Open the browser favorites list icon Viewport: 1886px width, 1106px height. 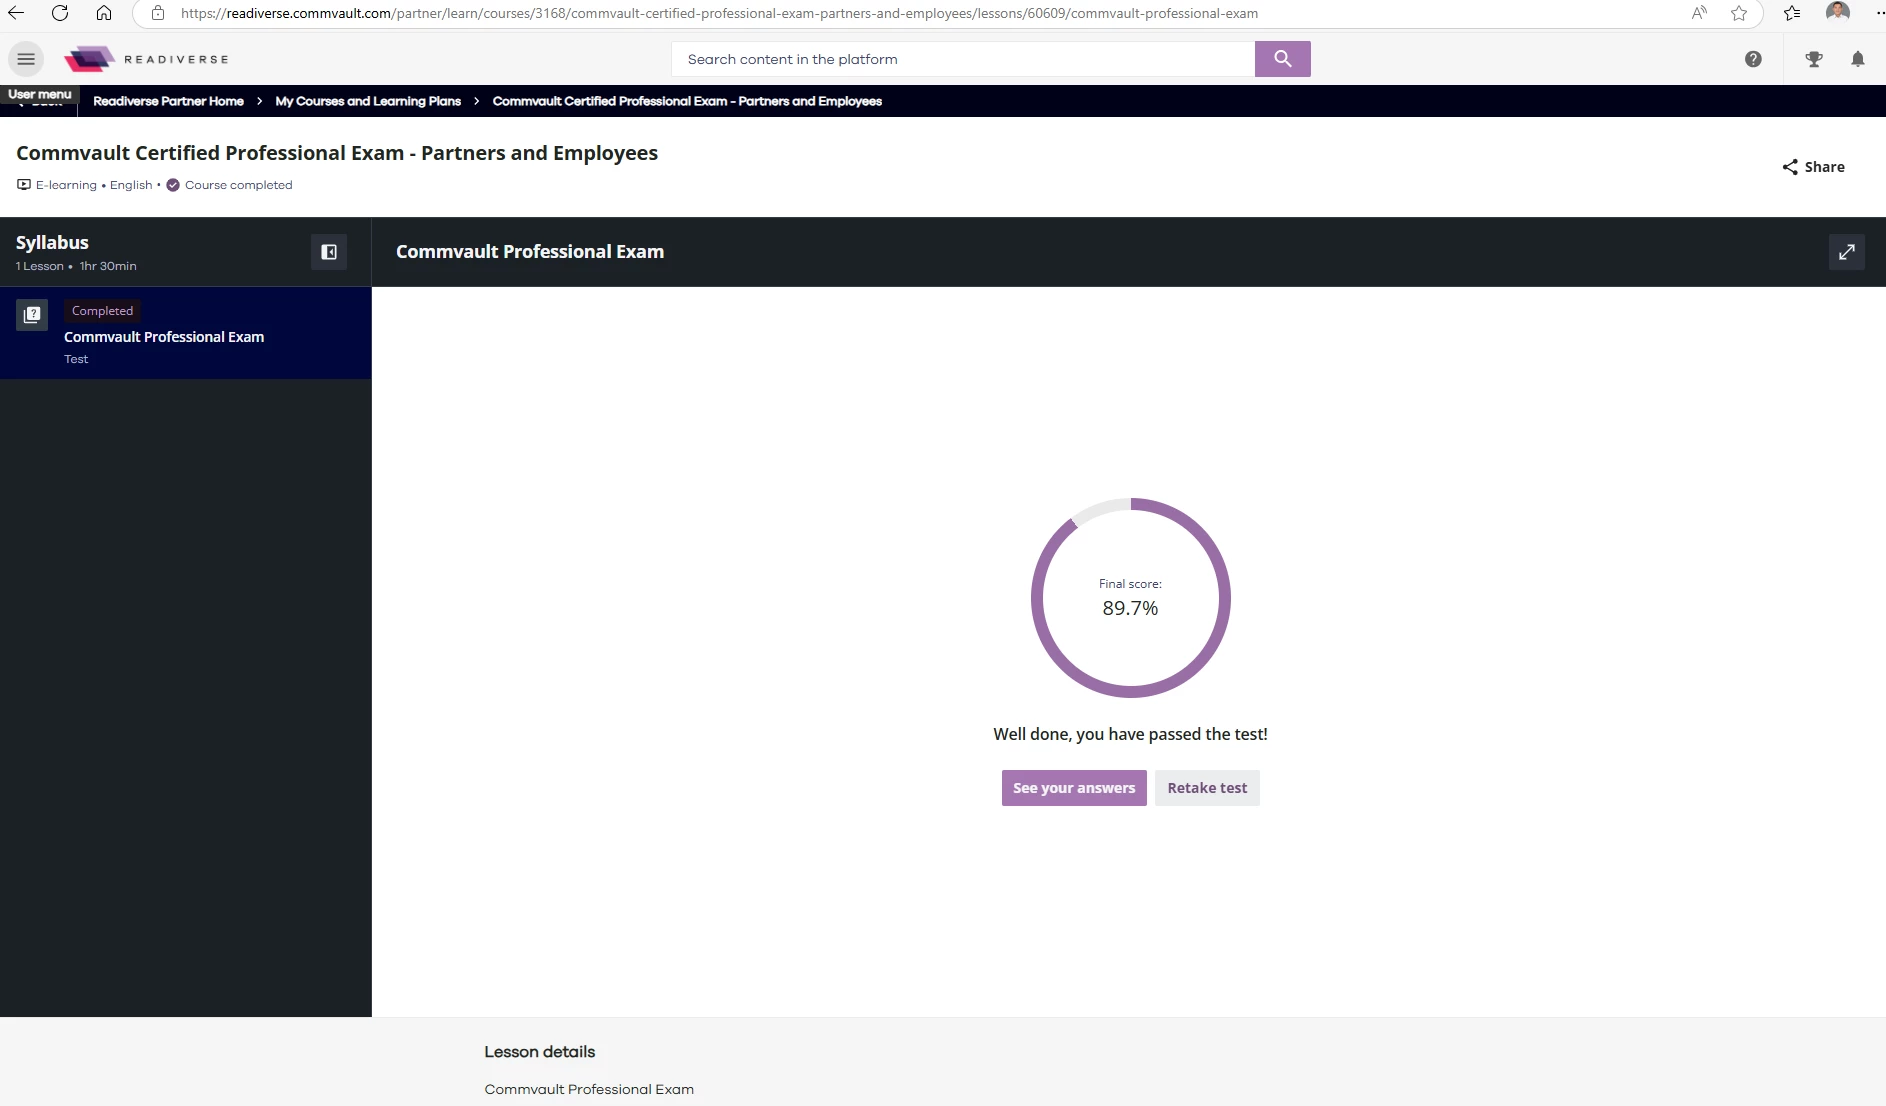[1792, 13]
